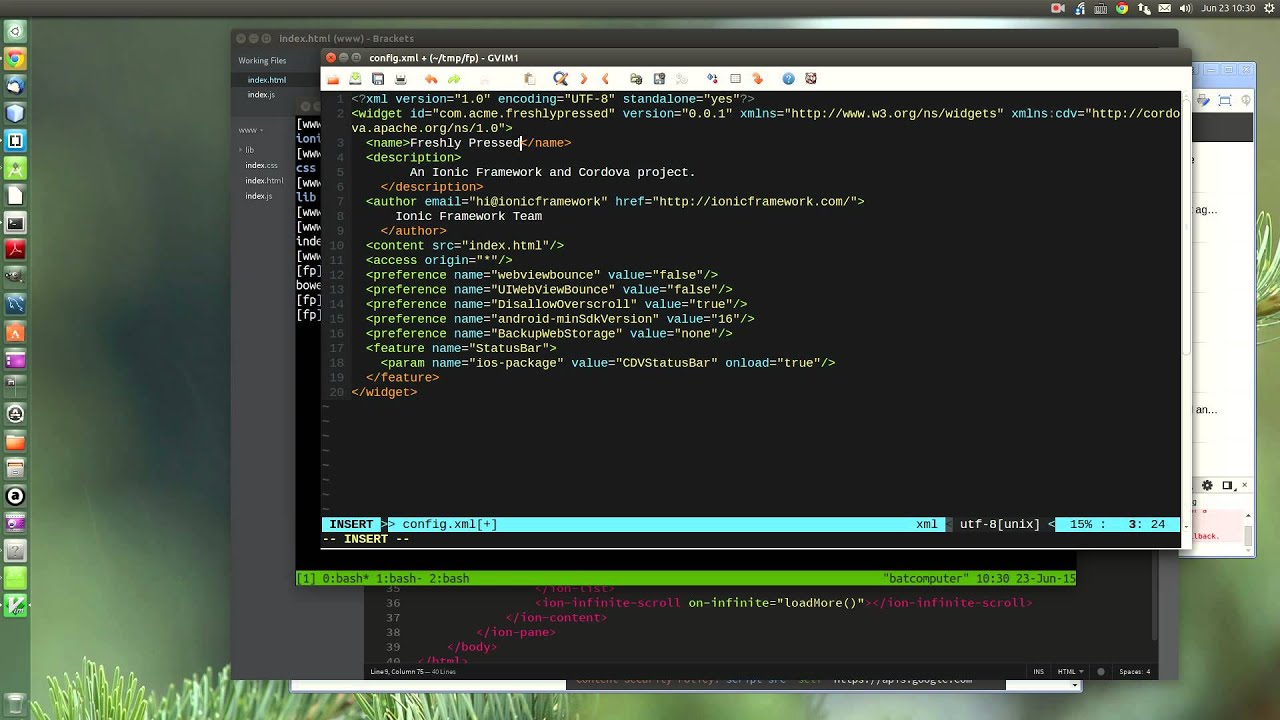Open the sound volume indicator
1280x720 pixels.
(1186, 8)
